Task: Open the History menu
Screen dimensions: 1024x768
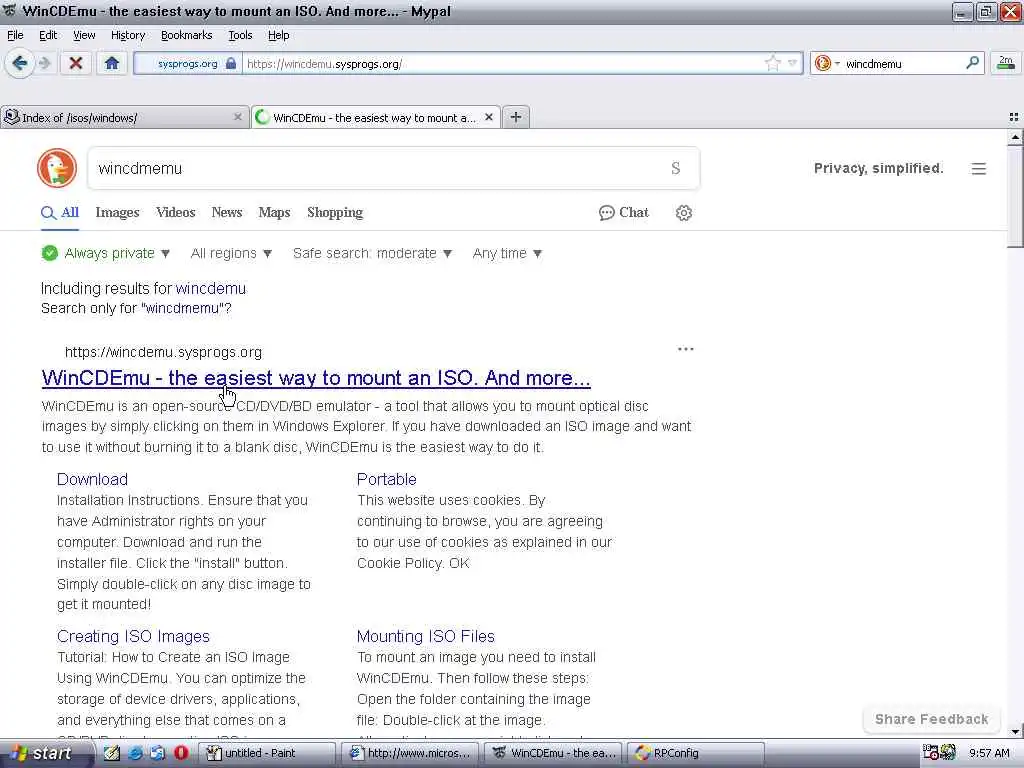Action: pos(127,35)
